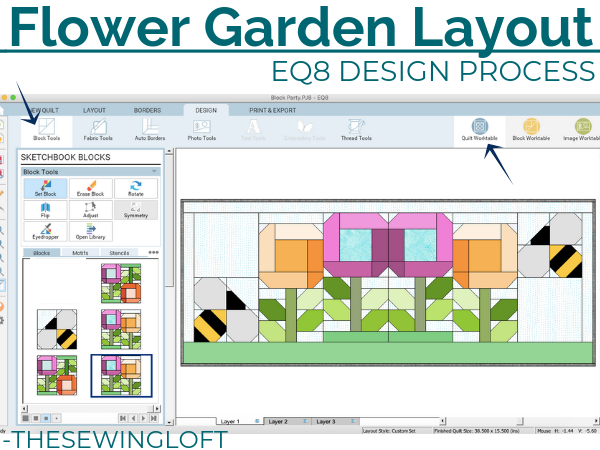Select the Flip block tool
600x450 pixels.
point(46,210)
